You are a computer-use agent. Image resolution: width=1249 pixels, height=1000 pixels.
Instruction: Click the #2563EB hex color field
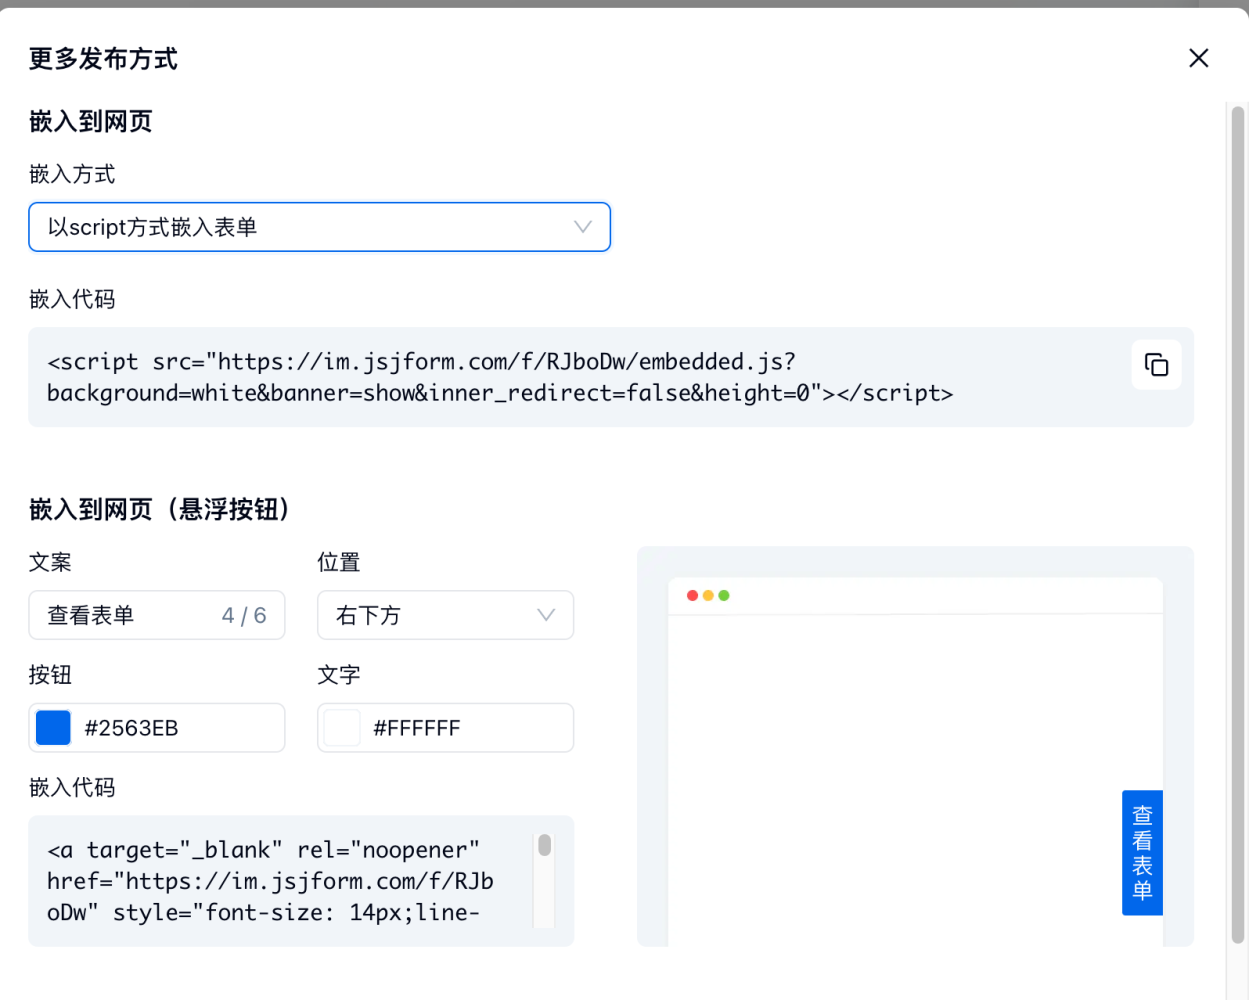click(x=175, y=728)
